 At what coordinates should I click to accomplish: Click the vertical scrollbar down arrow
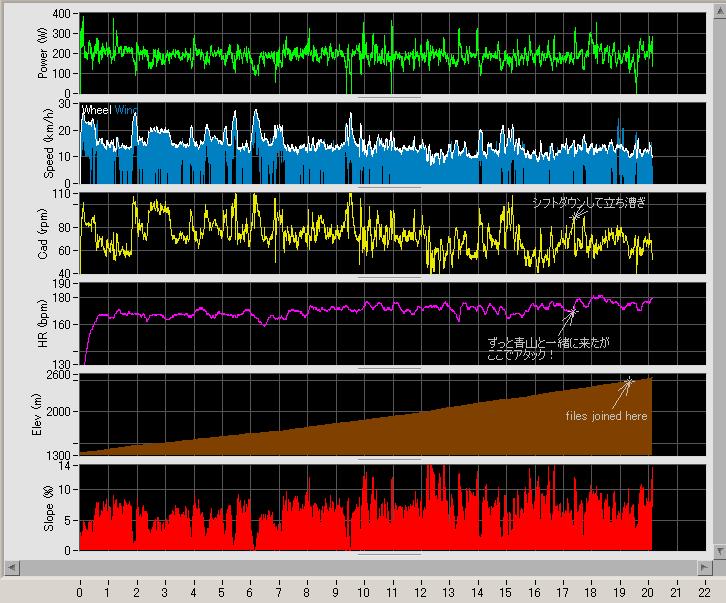point(719,552)
